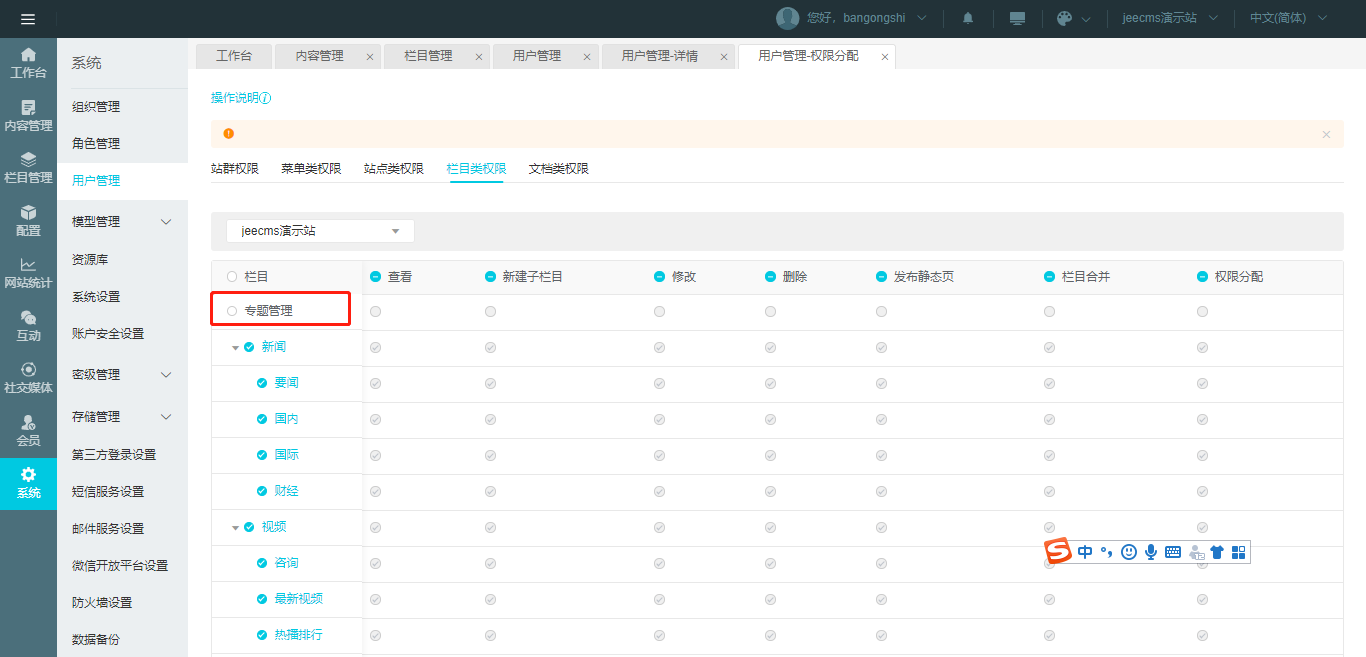Click the 操作说明 help link
Screen dimensions: 1366x657
[240, 98]
